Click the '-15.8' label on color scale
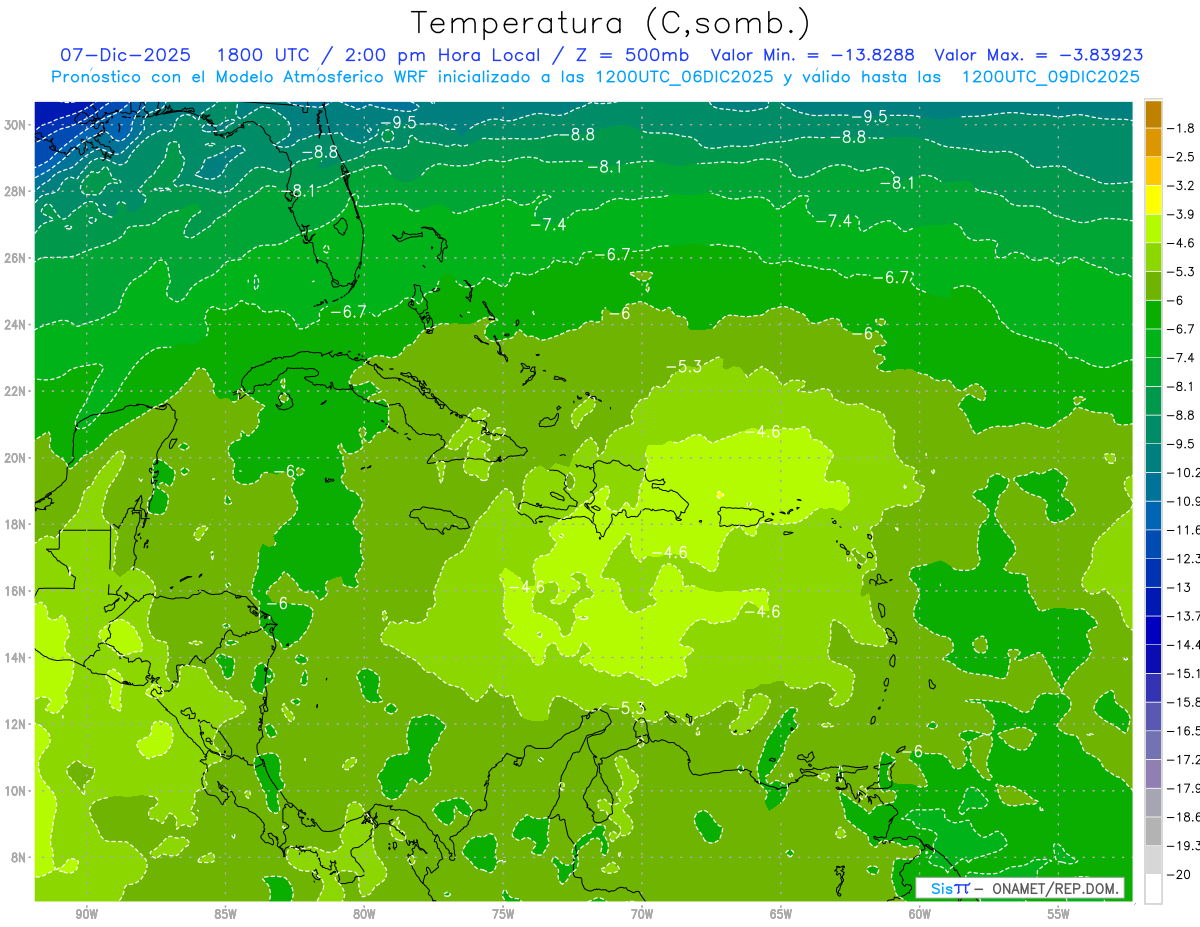Screen dimensions: 1200x927 point(1185,701)
